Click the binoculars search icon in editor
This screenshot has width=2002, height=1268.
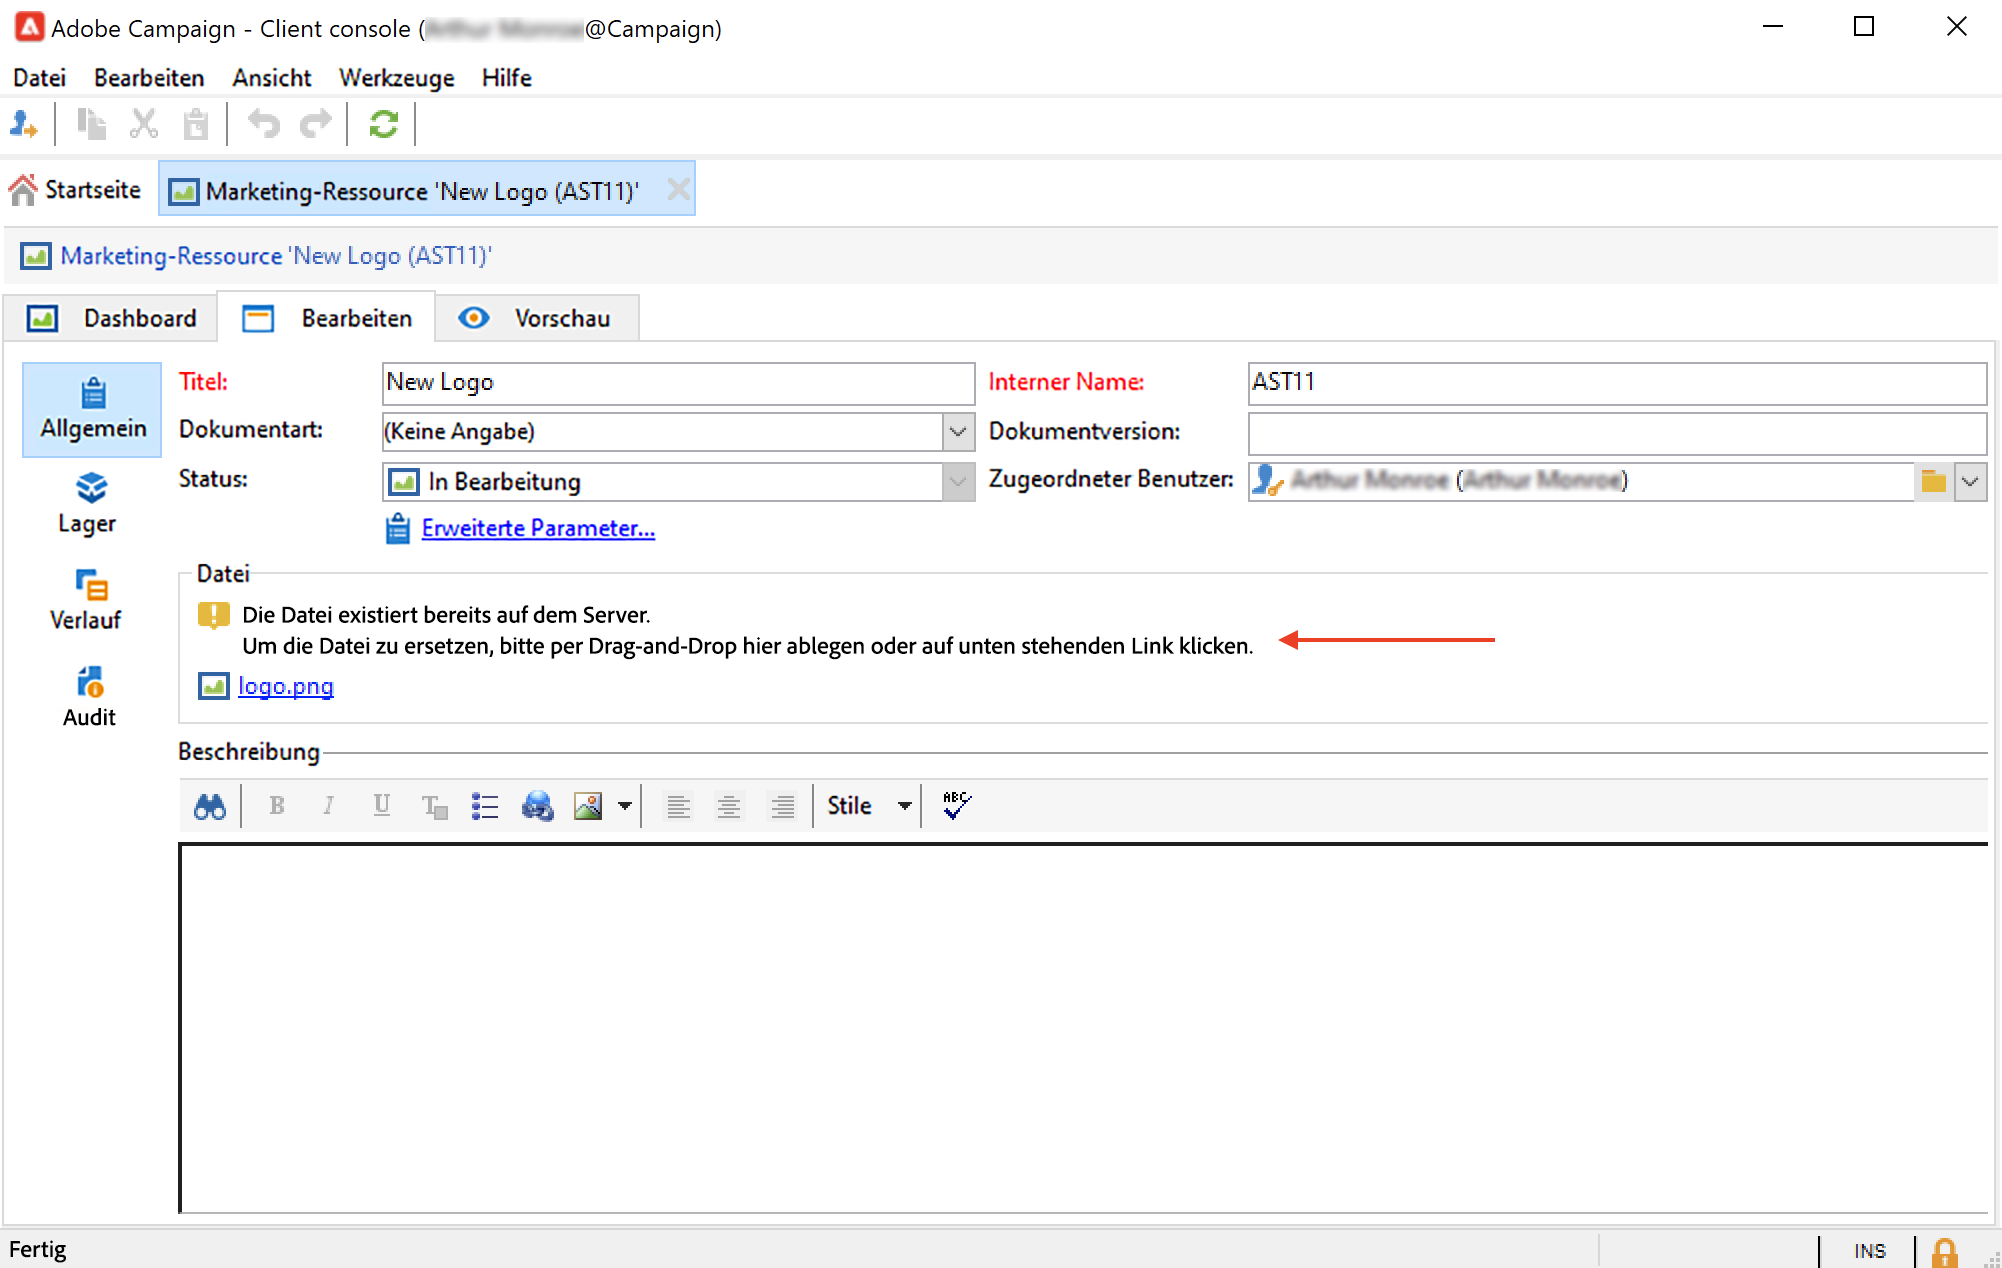click(x=210, y=806)
